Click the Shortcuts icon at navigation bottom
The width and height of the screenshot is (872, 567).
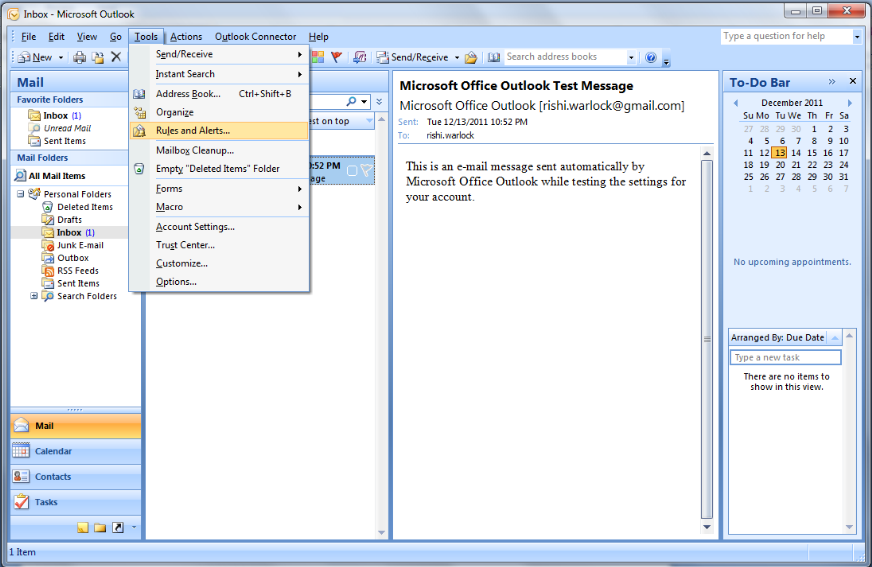pos(118,528)
